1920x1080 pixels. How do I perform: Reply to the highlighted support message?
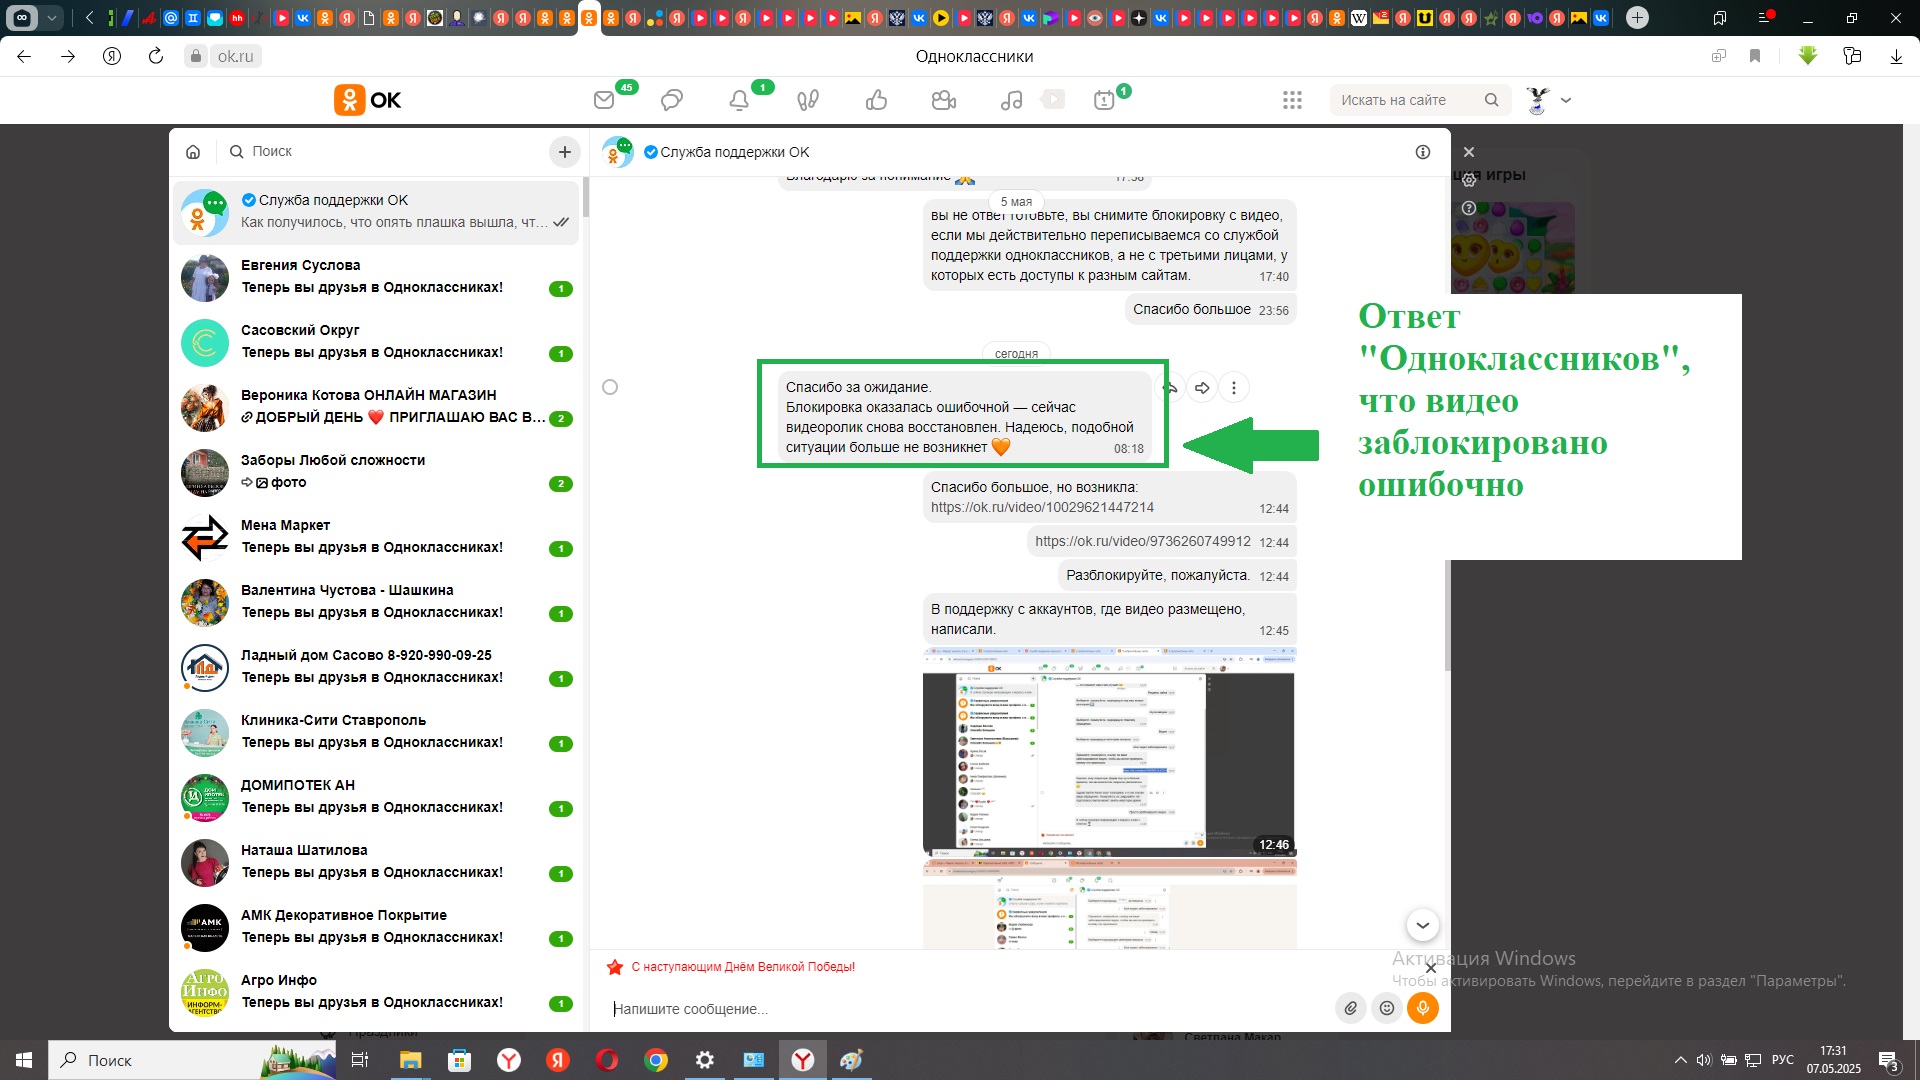point(1170,388)
